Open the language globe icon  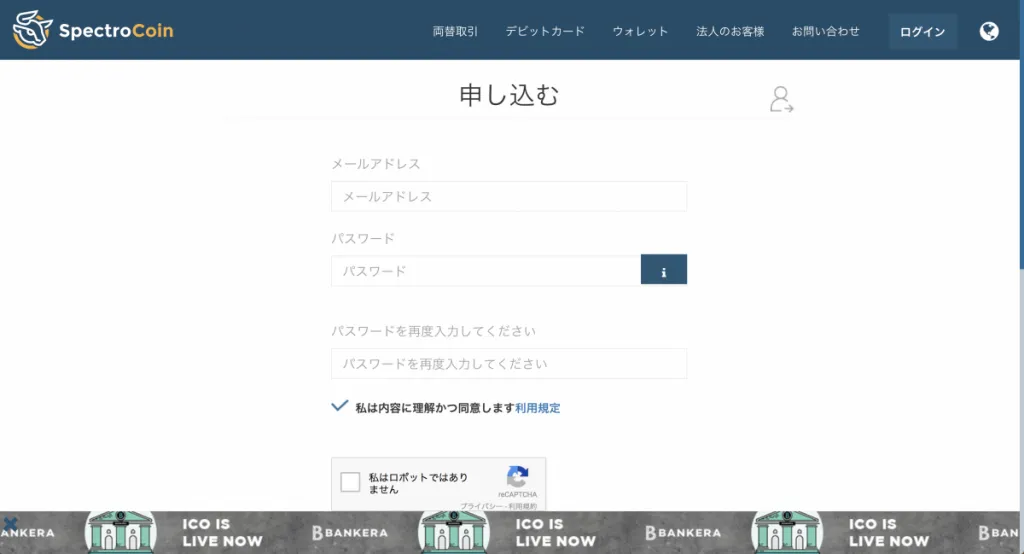click(x=989, y=31)
